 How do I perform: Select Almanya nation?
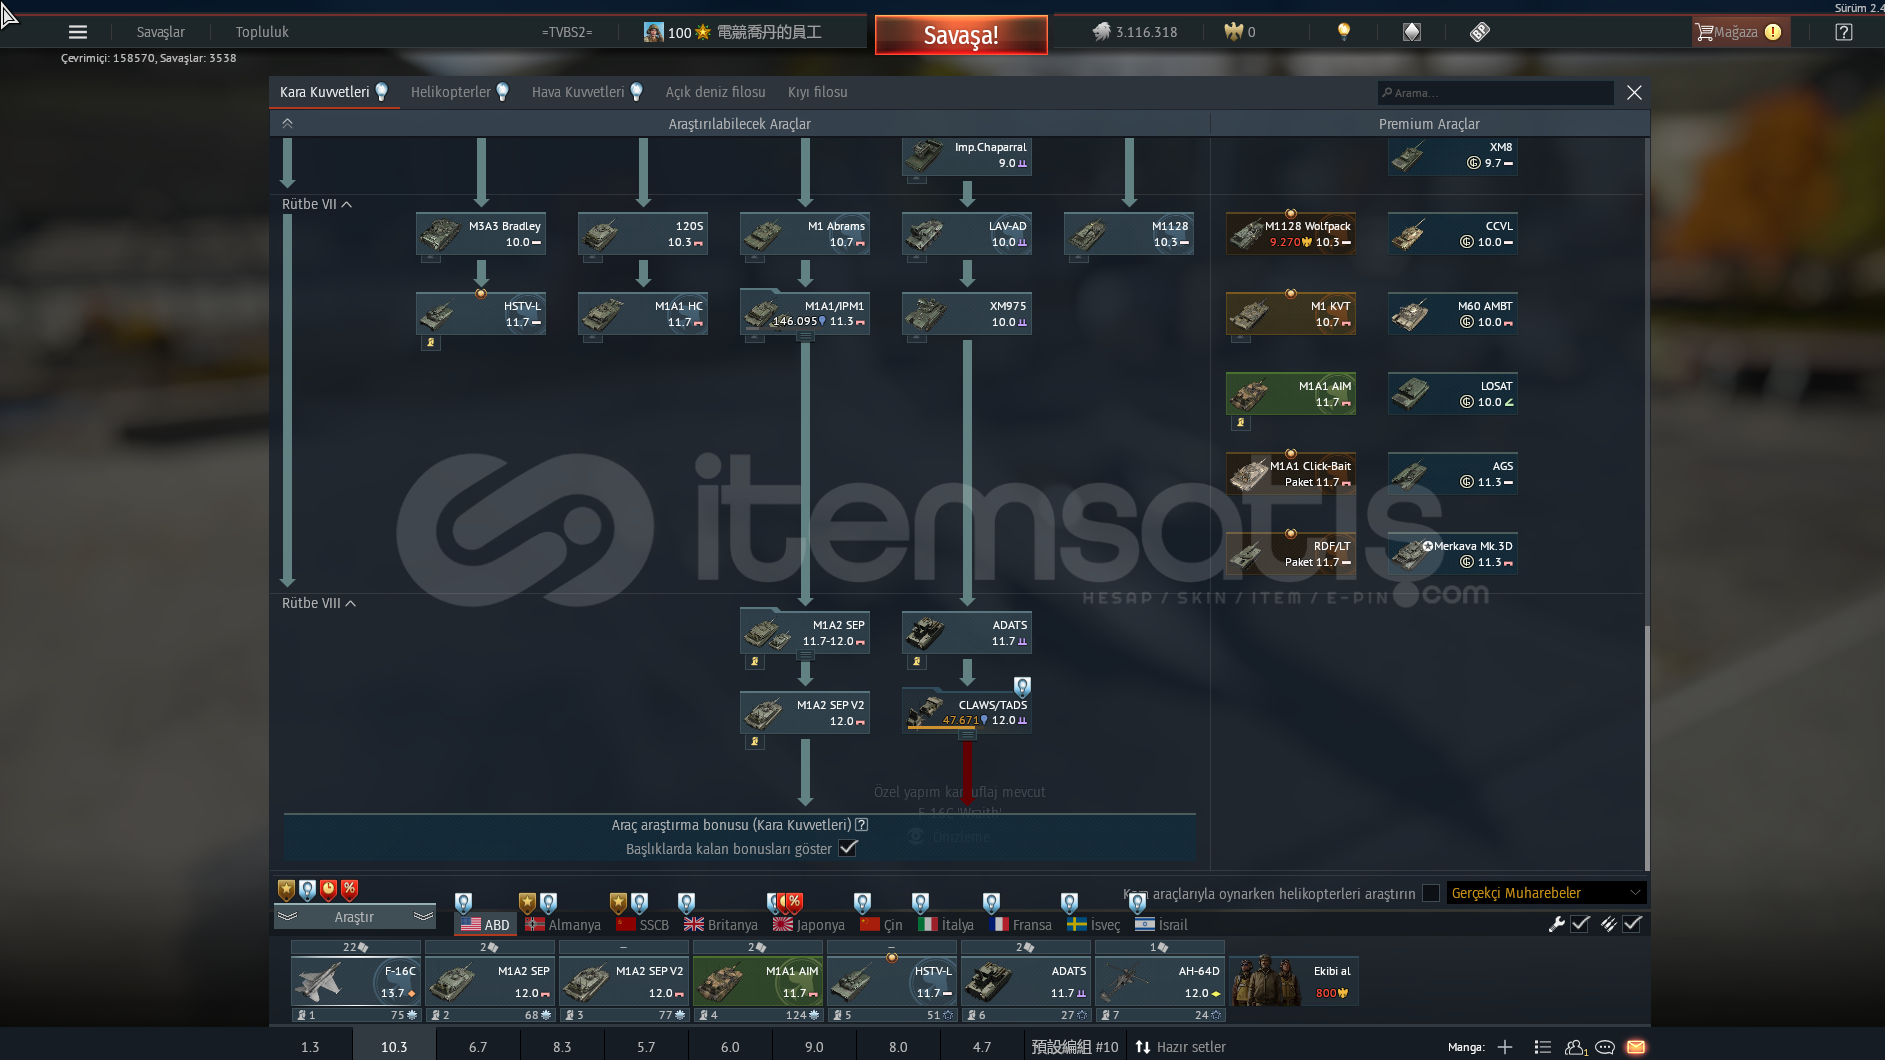563,925
